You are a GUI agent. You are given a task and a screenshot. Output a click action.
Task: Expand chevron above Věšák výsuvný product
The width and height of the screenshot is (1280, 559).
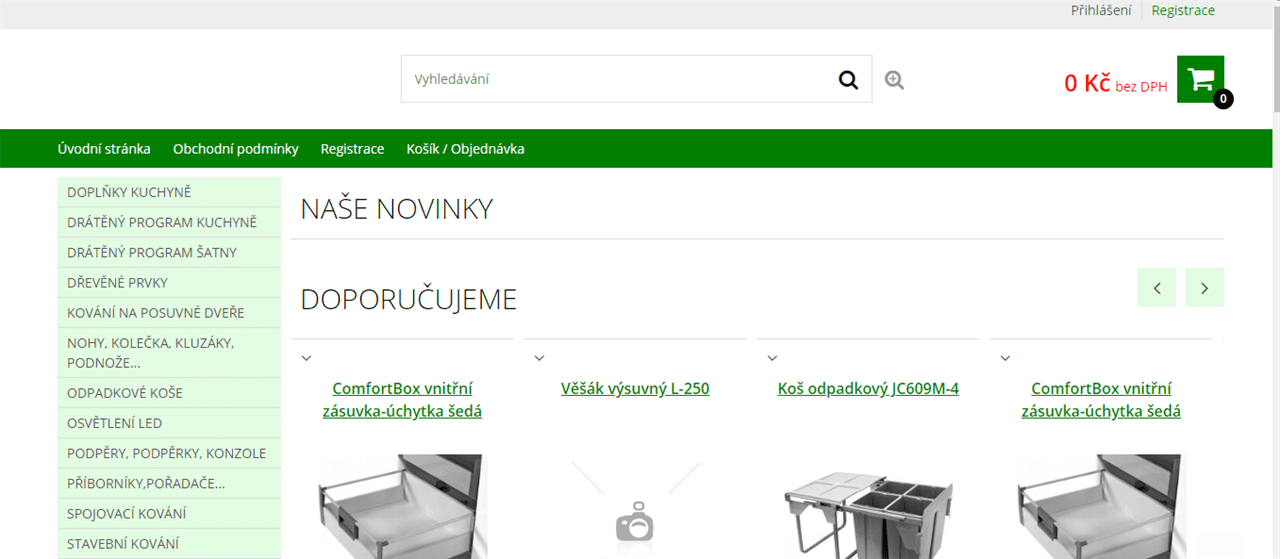pos(539,357)
